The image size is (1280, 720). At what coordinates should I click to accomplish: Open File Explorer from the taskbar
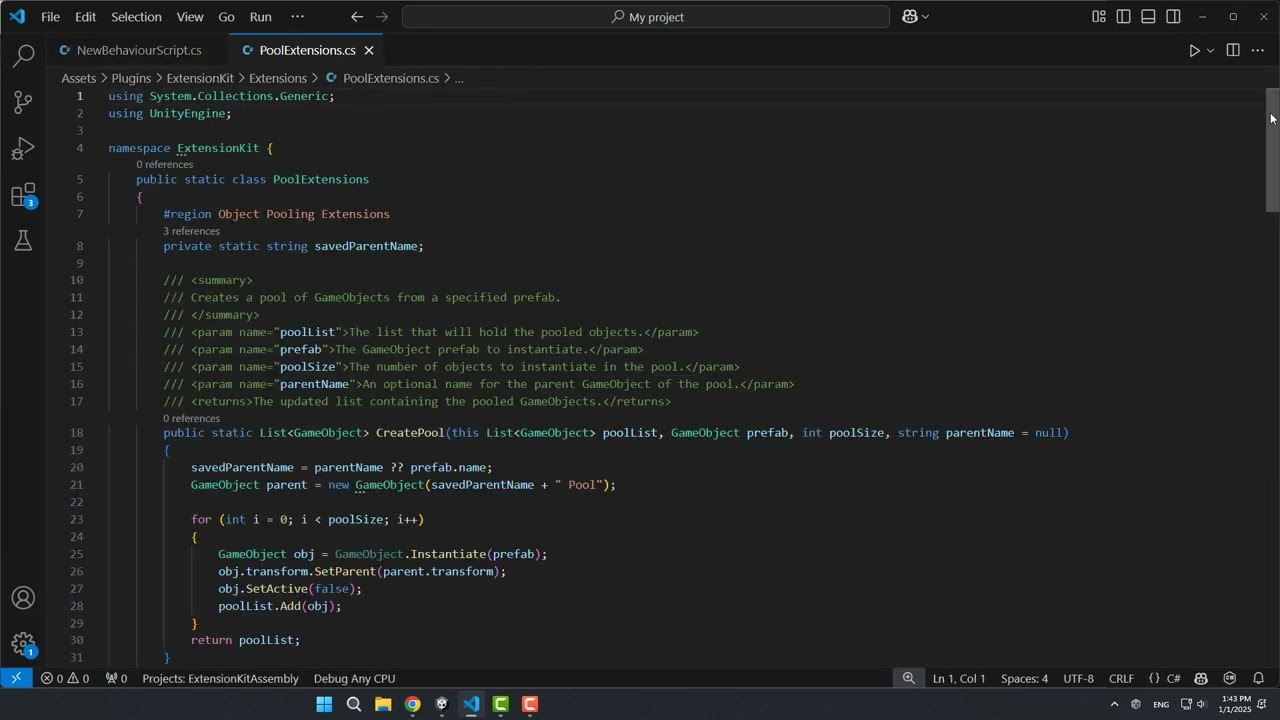(x=383, y=704)
